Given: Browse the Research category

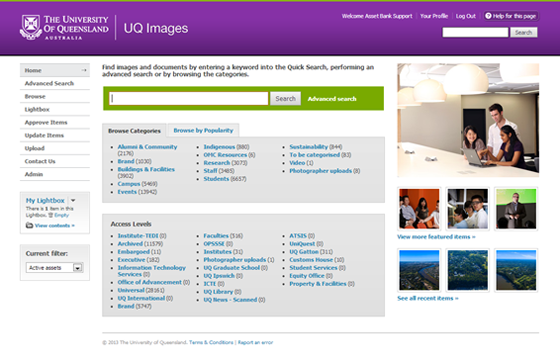Looking at the screenshot, I should 217,163.
